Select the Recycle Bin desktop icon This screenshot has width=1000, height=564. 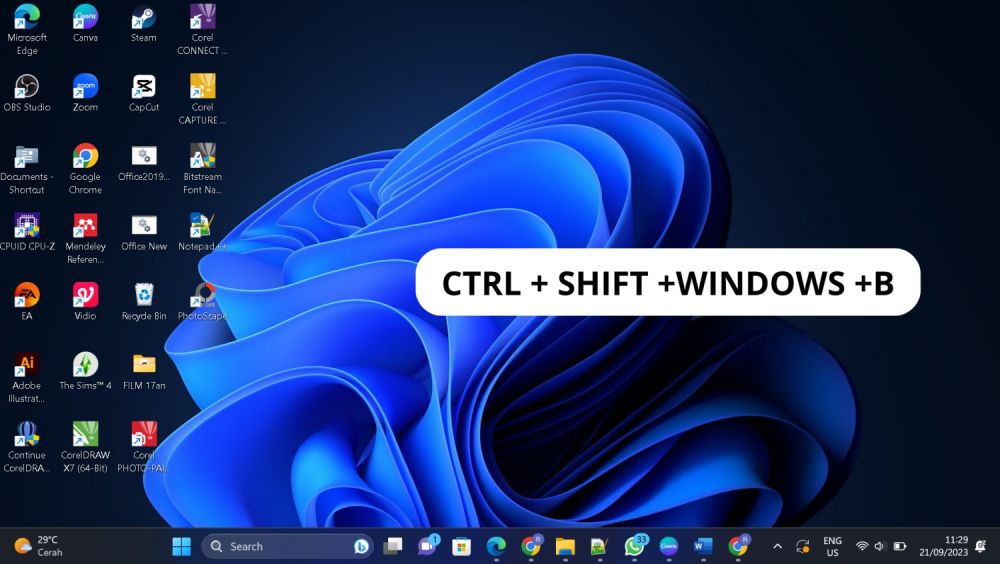pos(143,302)
